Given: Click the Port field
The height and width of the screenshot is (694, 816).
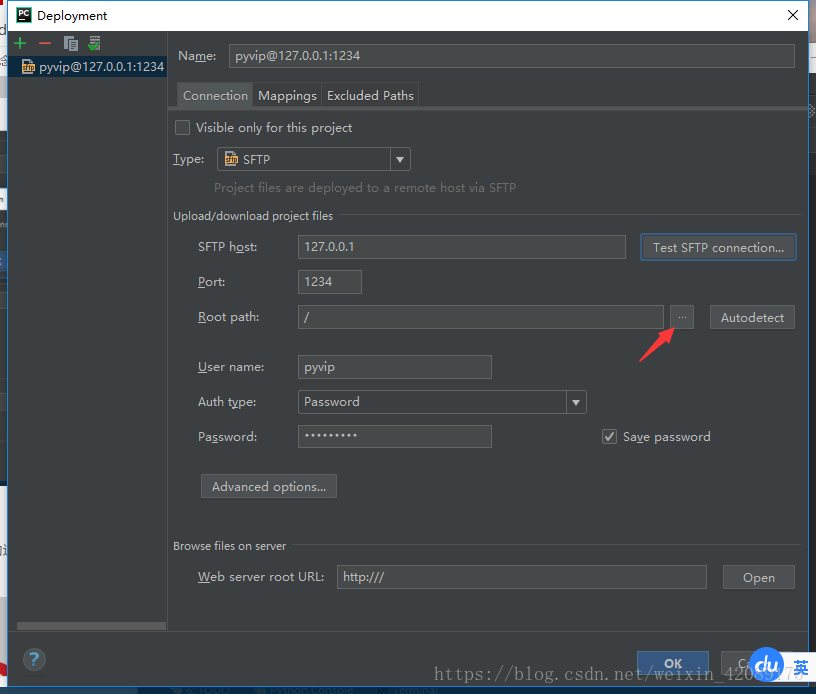Looking at the screenshot, I should [x=329, y=281].
